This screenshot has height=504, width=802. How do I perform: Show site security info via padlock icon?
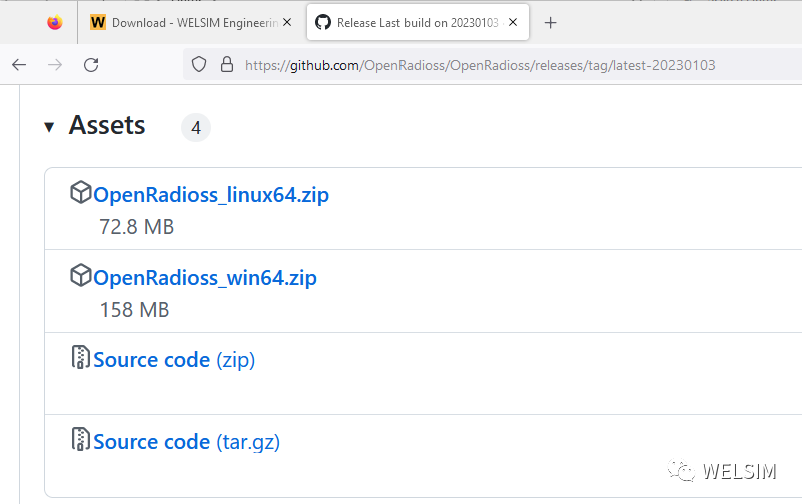tap(227, 64)
